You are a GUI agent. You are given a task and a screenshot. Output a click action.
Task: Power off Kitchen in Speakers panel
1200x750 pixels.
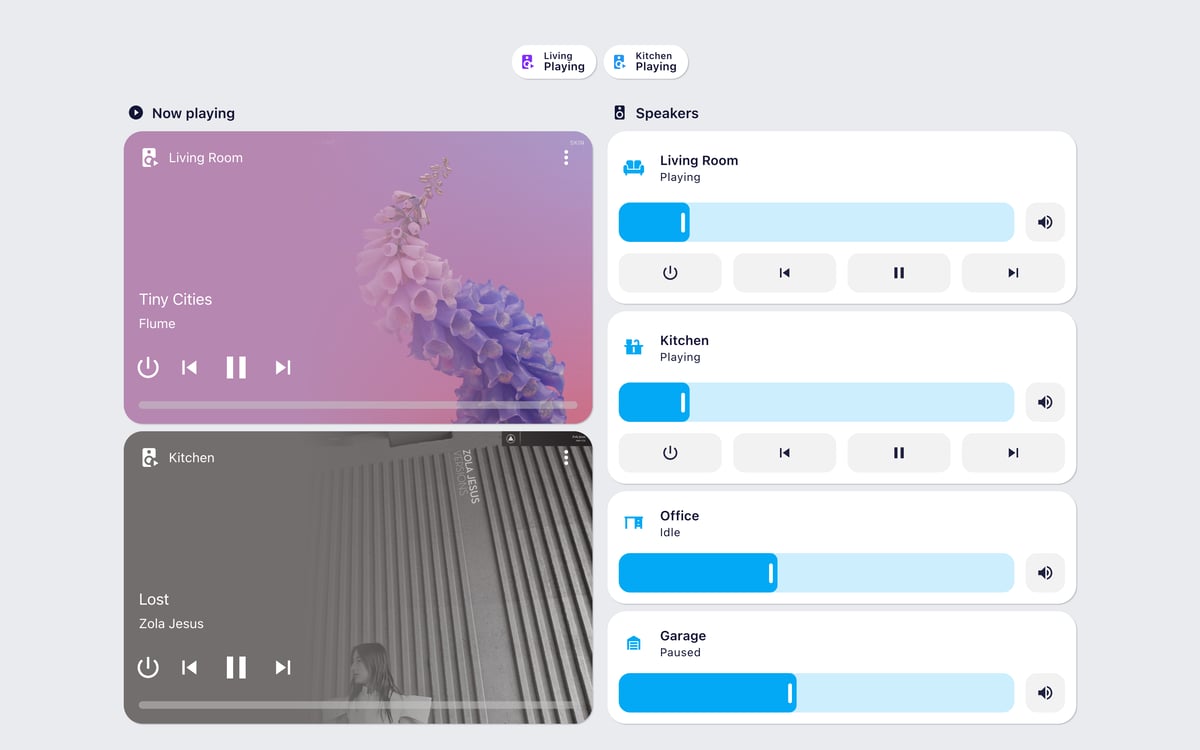pos(670,453)
